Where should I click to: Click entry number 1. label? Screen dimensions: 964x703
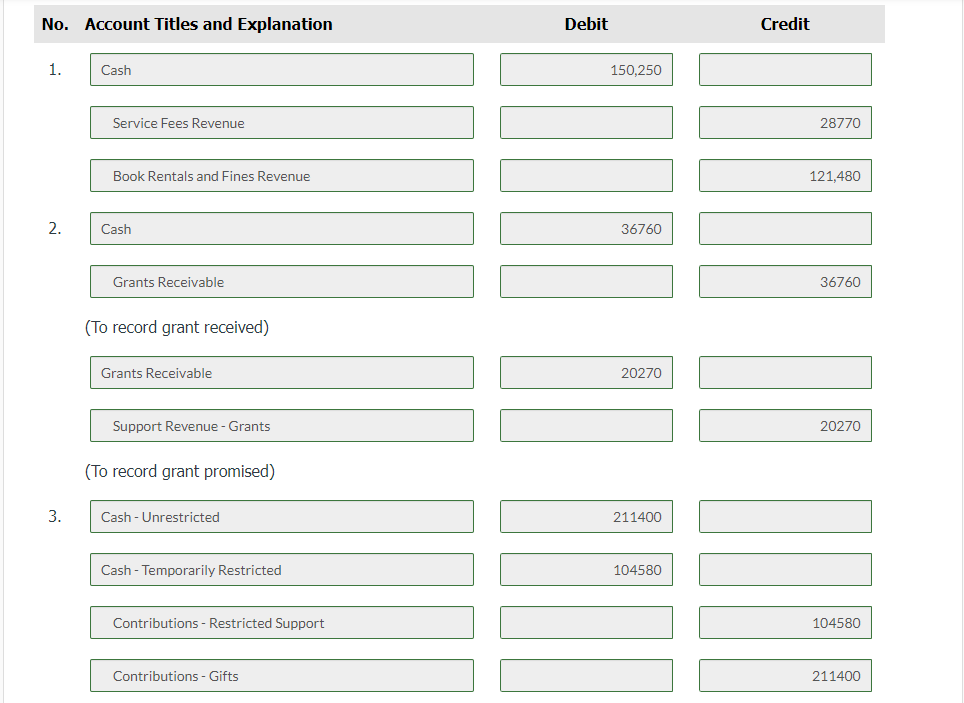tap(55, 70)
